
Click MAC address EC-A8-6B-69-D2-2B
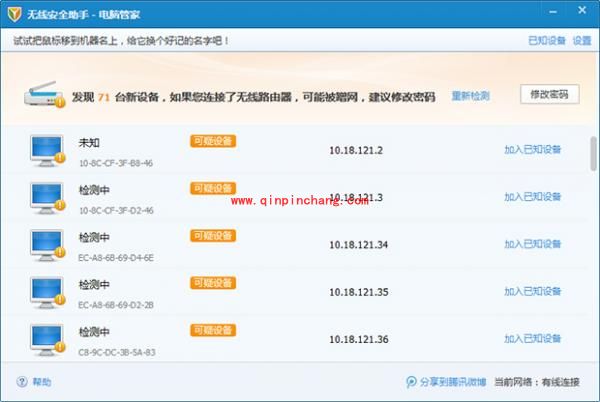(x=116, y=305)
